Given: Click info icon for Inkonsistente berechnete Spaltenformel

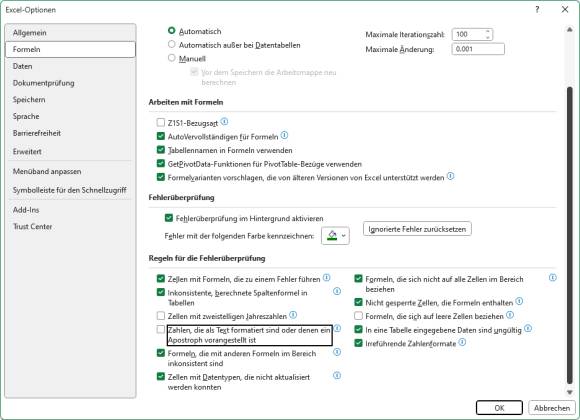Looking at the screenshot, I should [x=337, y=291].
